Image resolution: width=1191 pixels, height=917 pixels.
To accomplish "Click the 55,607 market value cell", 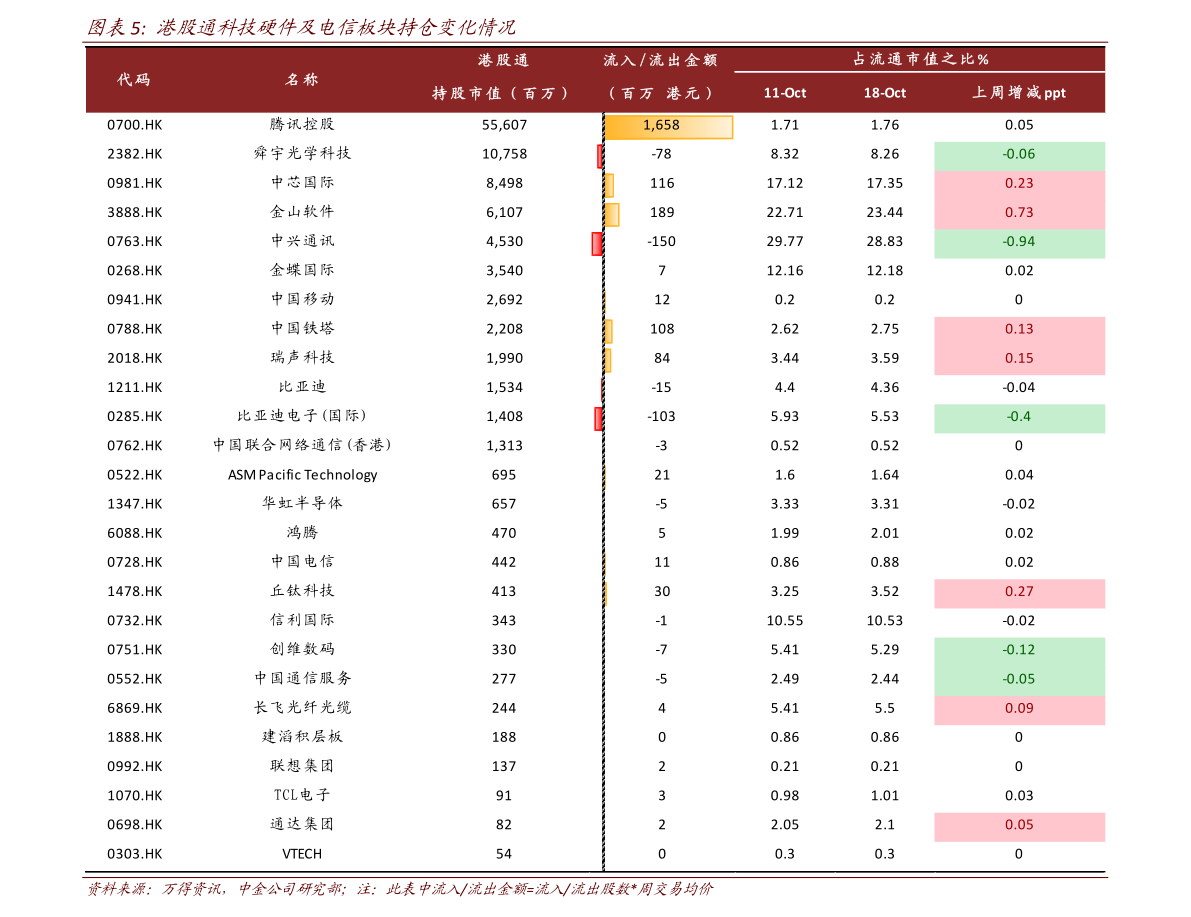I will 504,125.
